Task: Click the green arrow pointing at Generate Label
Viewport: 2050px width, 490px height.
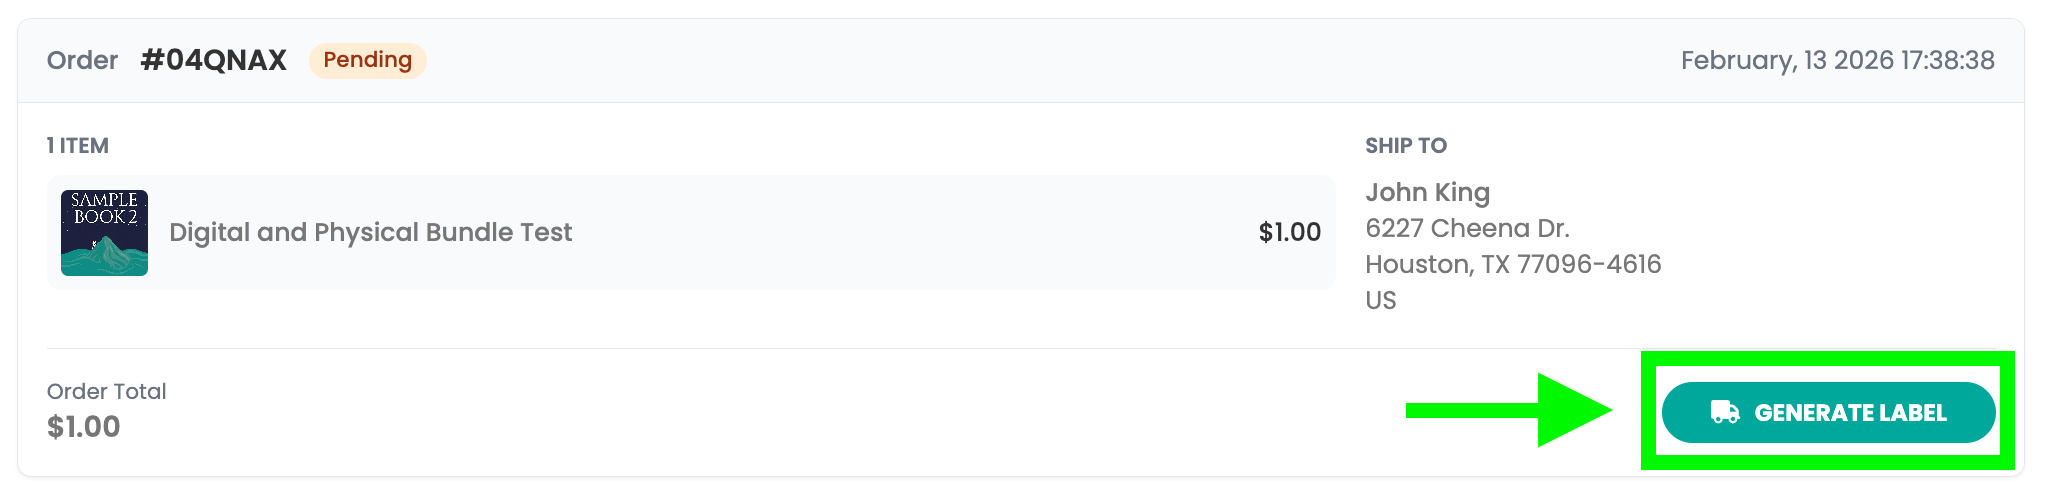Action: (x=1508, y=410)
